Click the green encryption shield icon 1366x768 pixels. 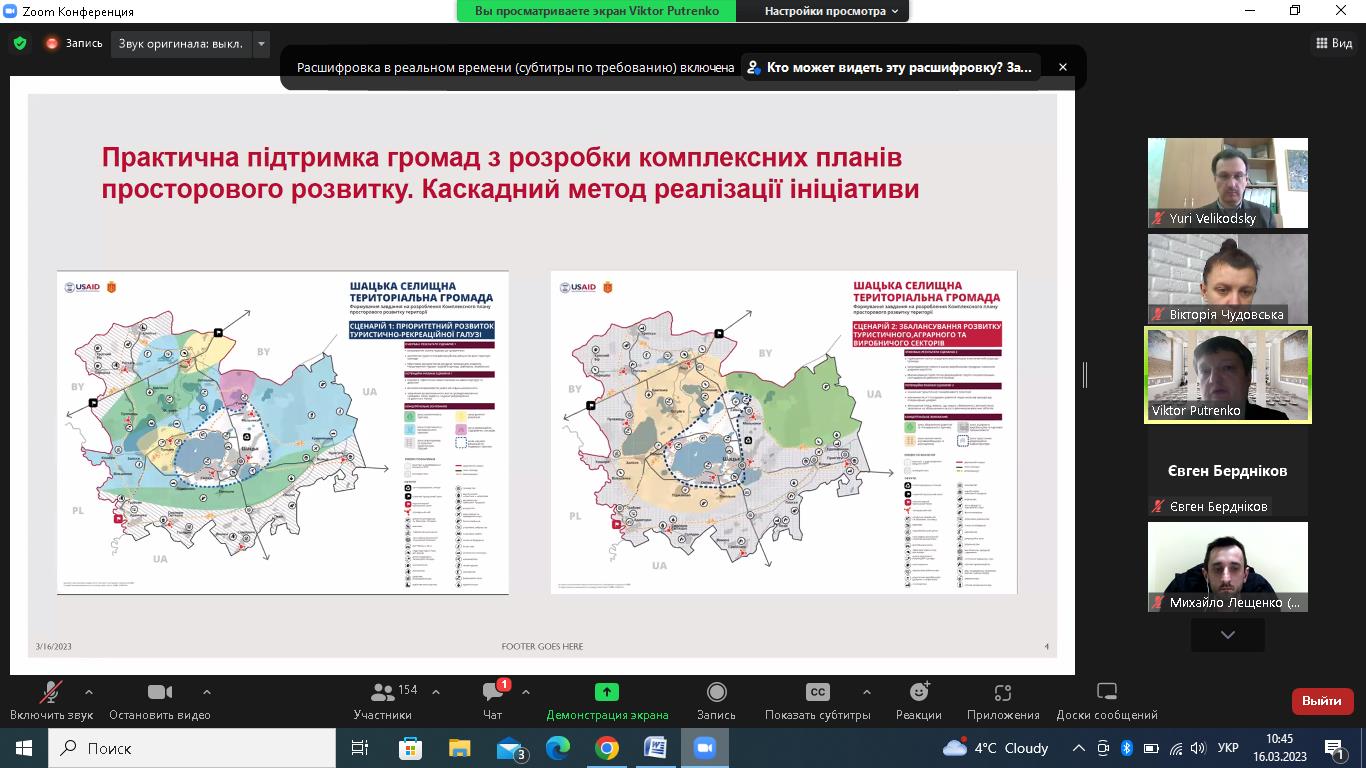pos(20,44)
